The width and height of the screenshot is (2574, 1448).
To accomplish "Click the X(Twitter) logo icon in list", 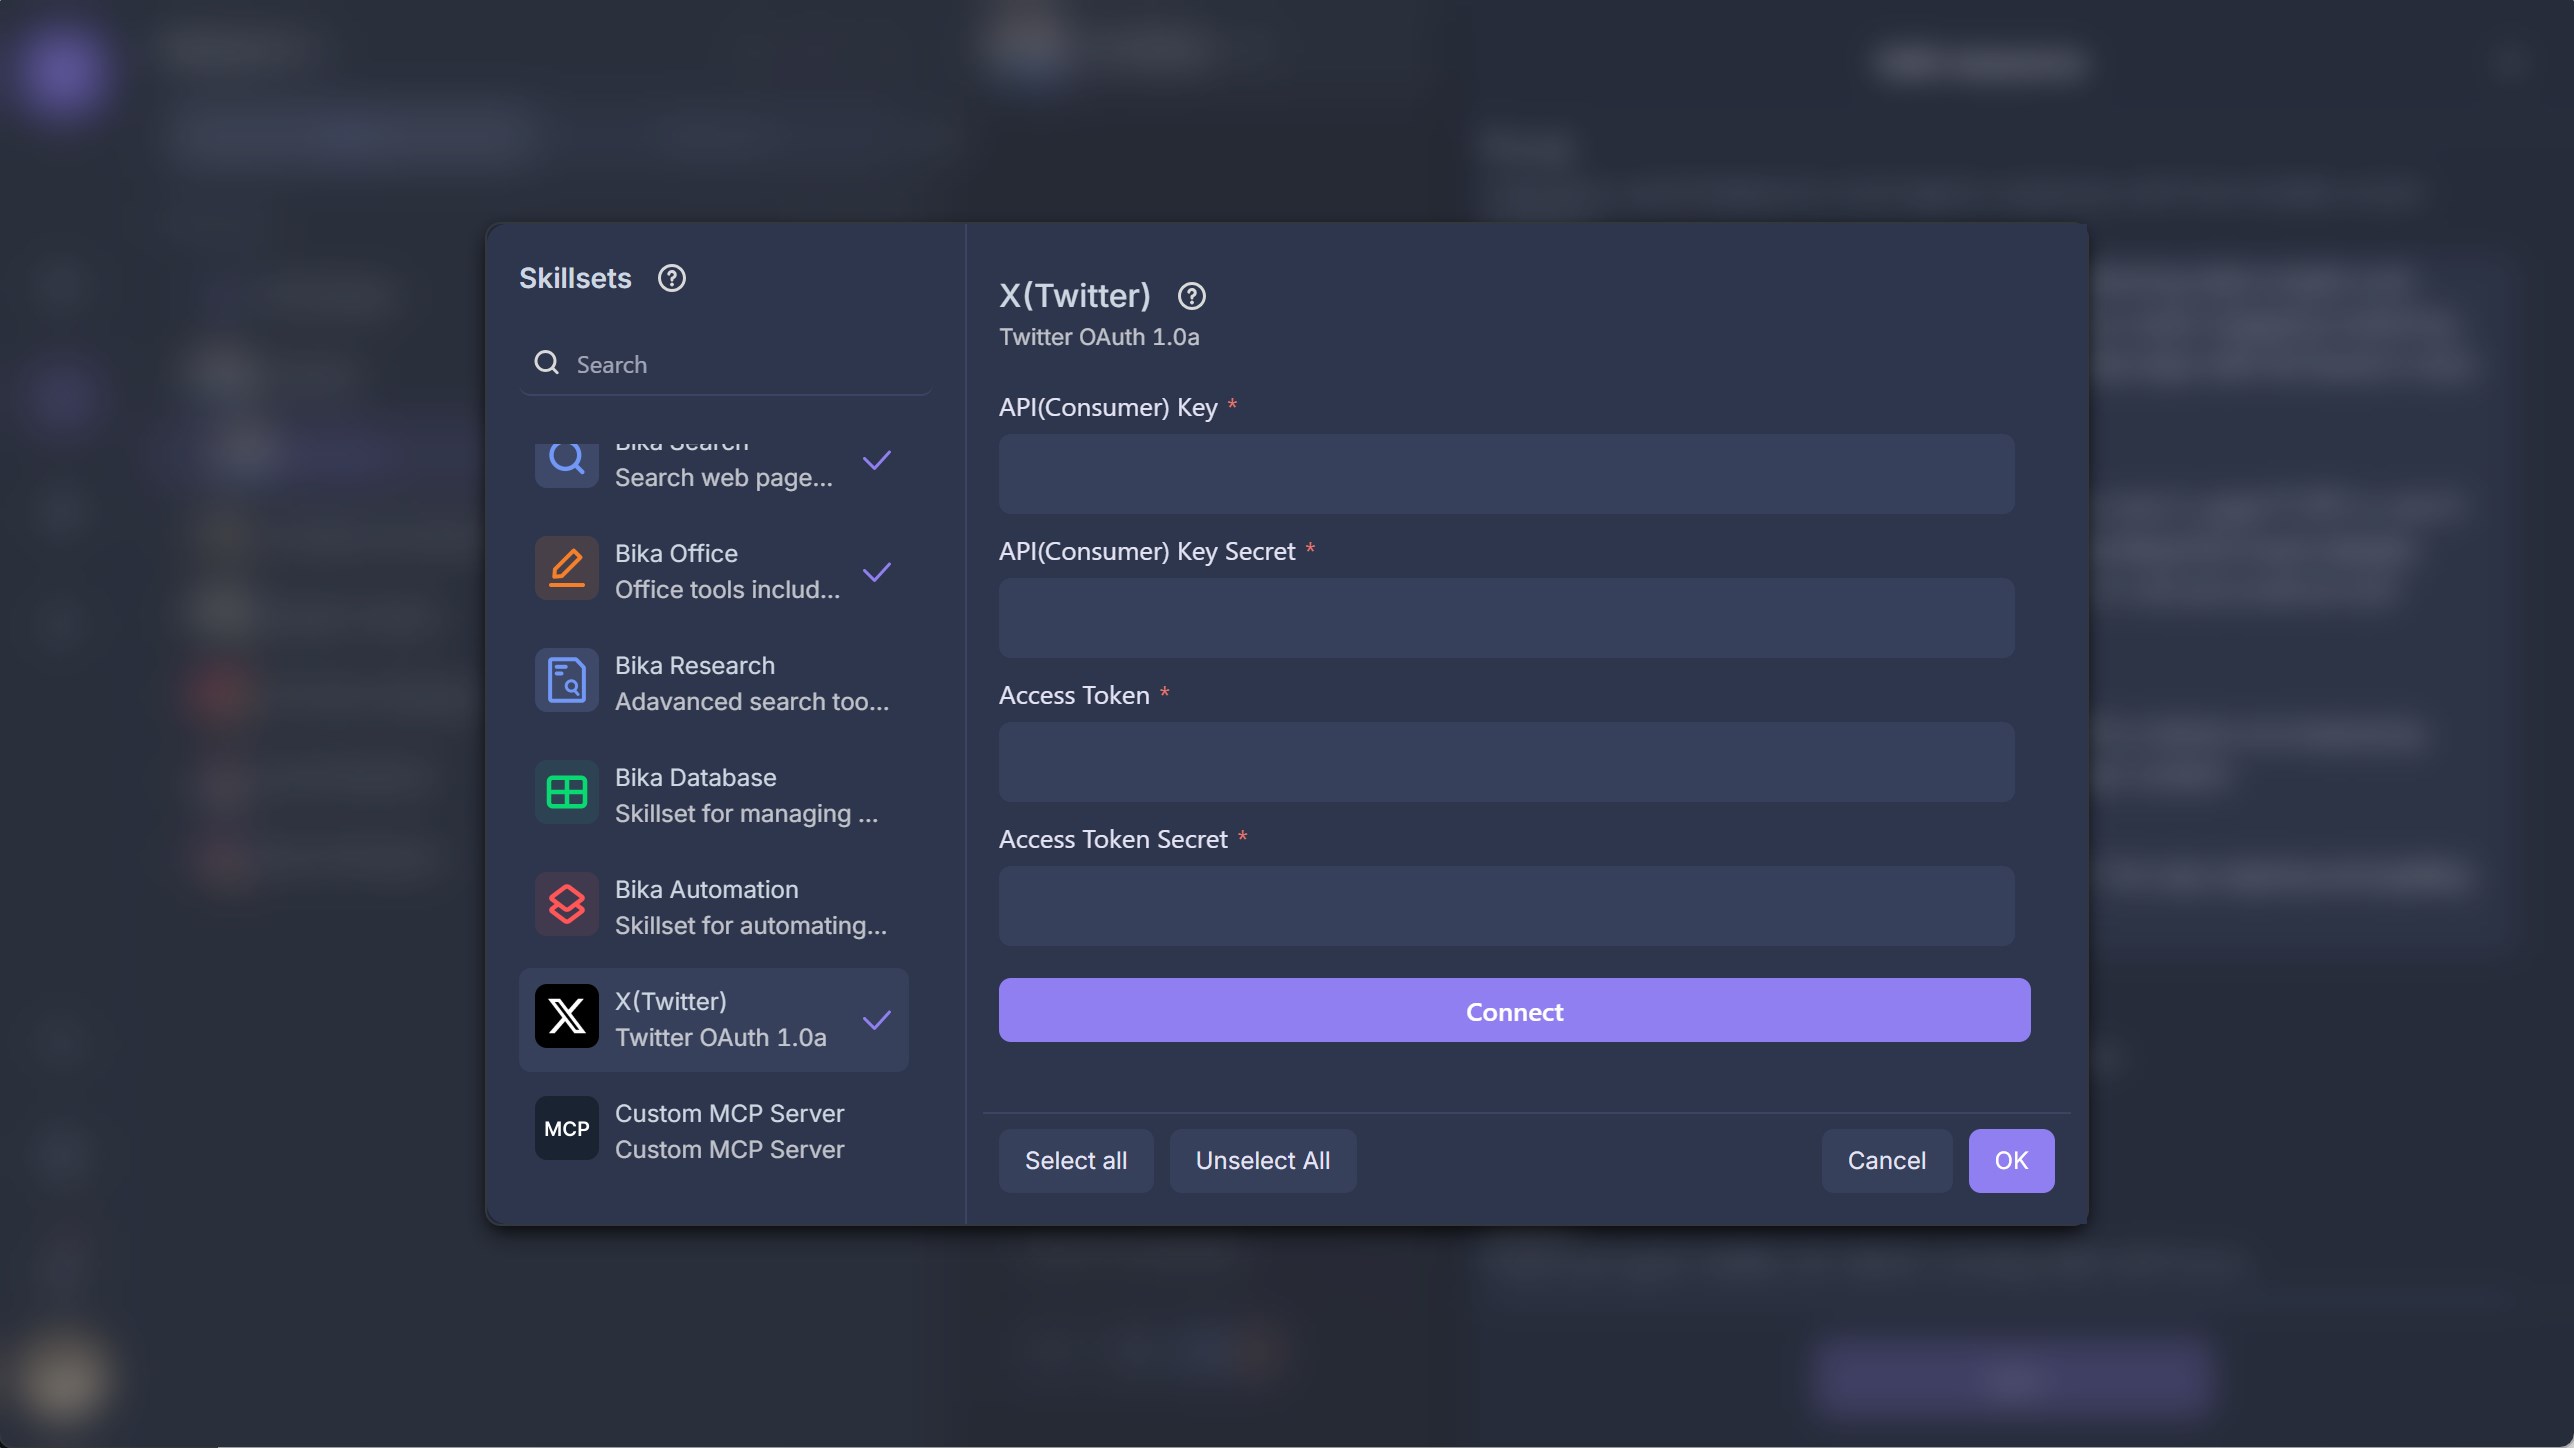I will coord(567,1016).
